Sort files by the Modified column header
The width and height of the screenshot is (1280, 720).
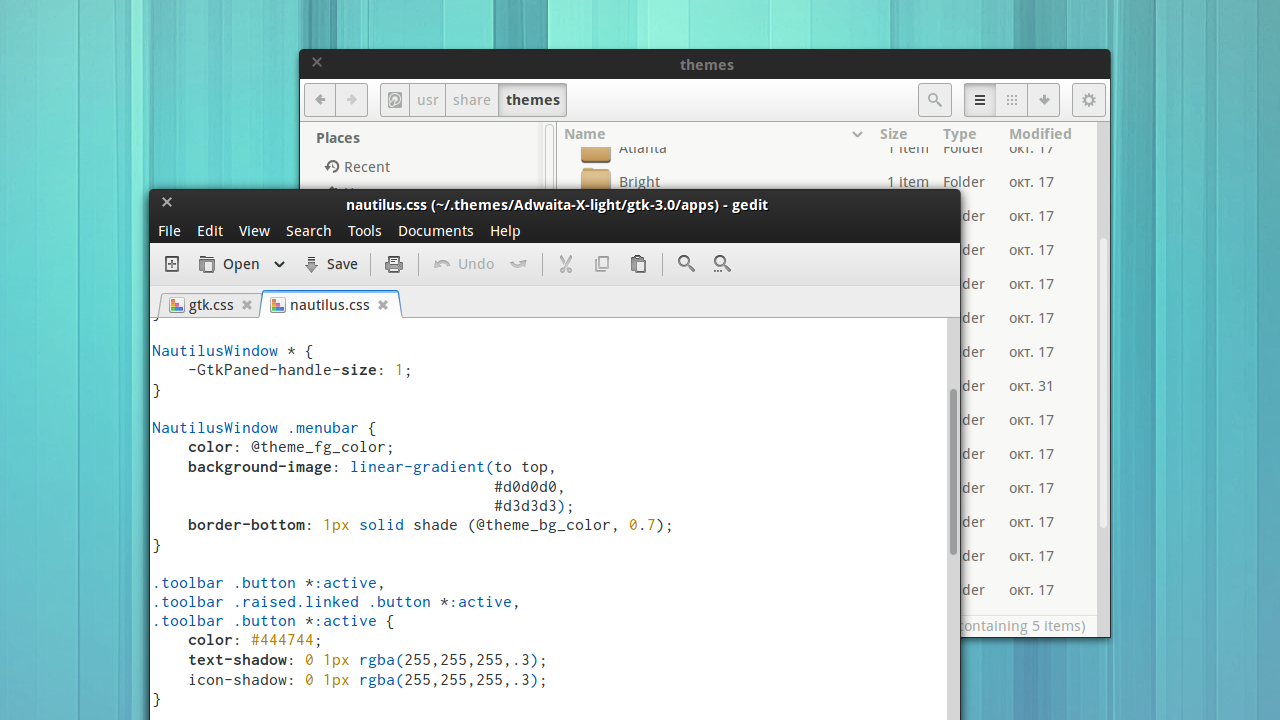[1040, 134]
